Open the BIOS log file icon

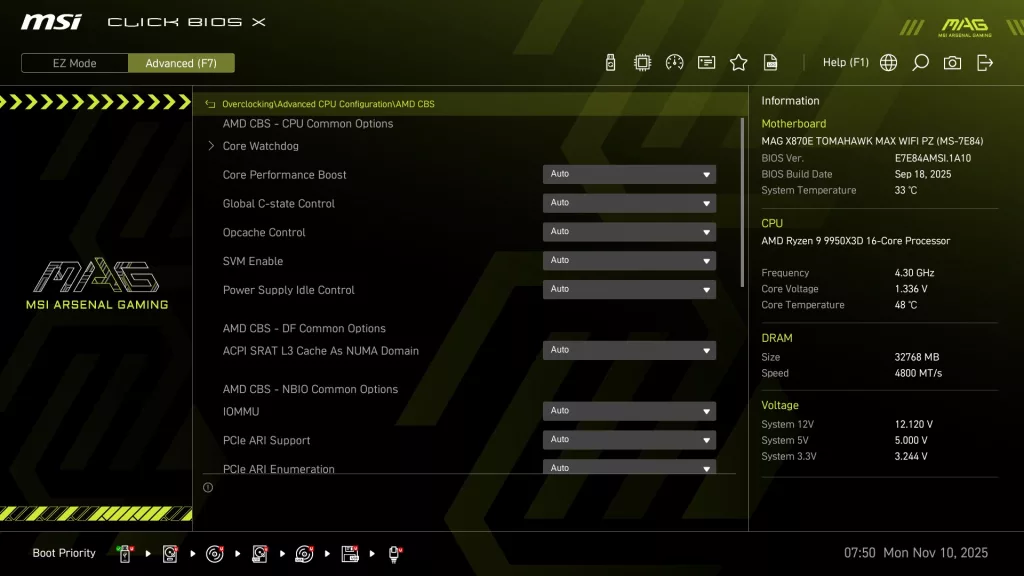770,61
